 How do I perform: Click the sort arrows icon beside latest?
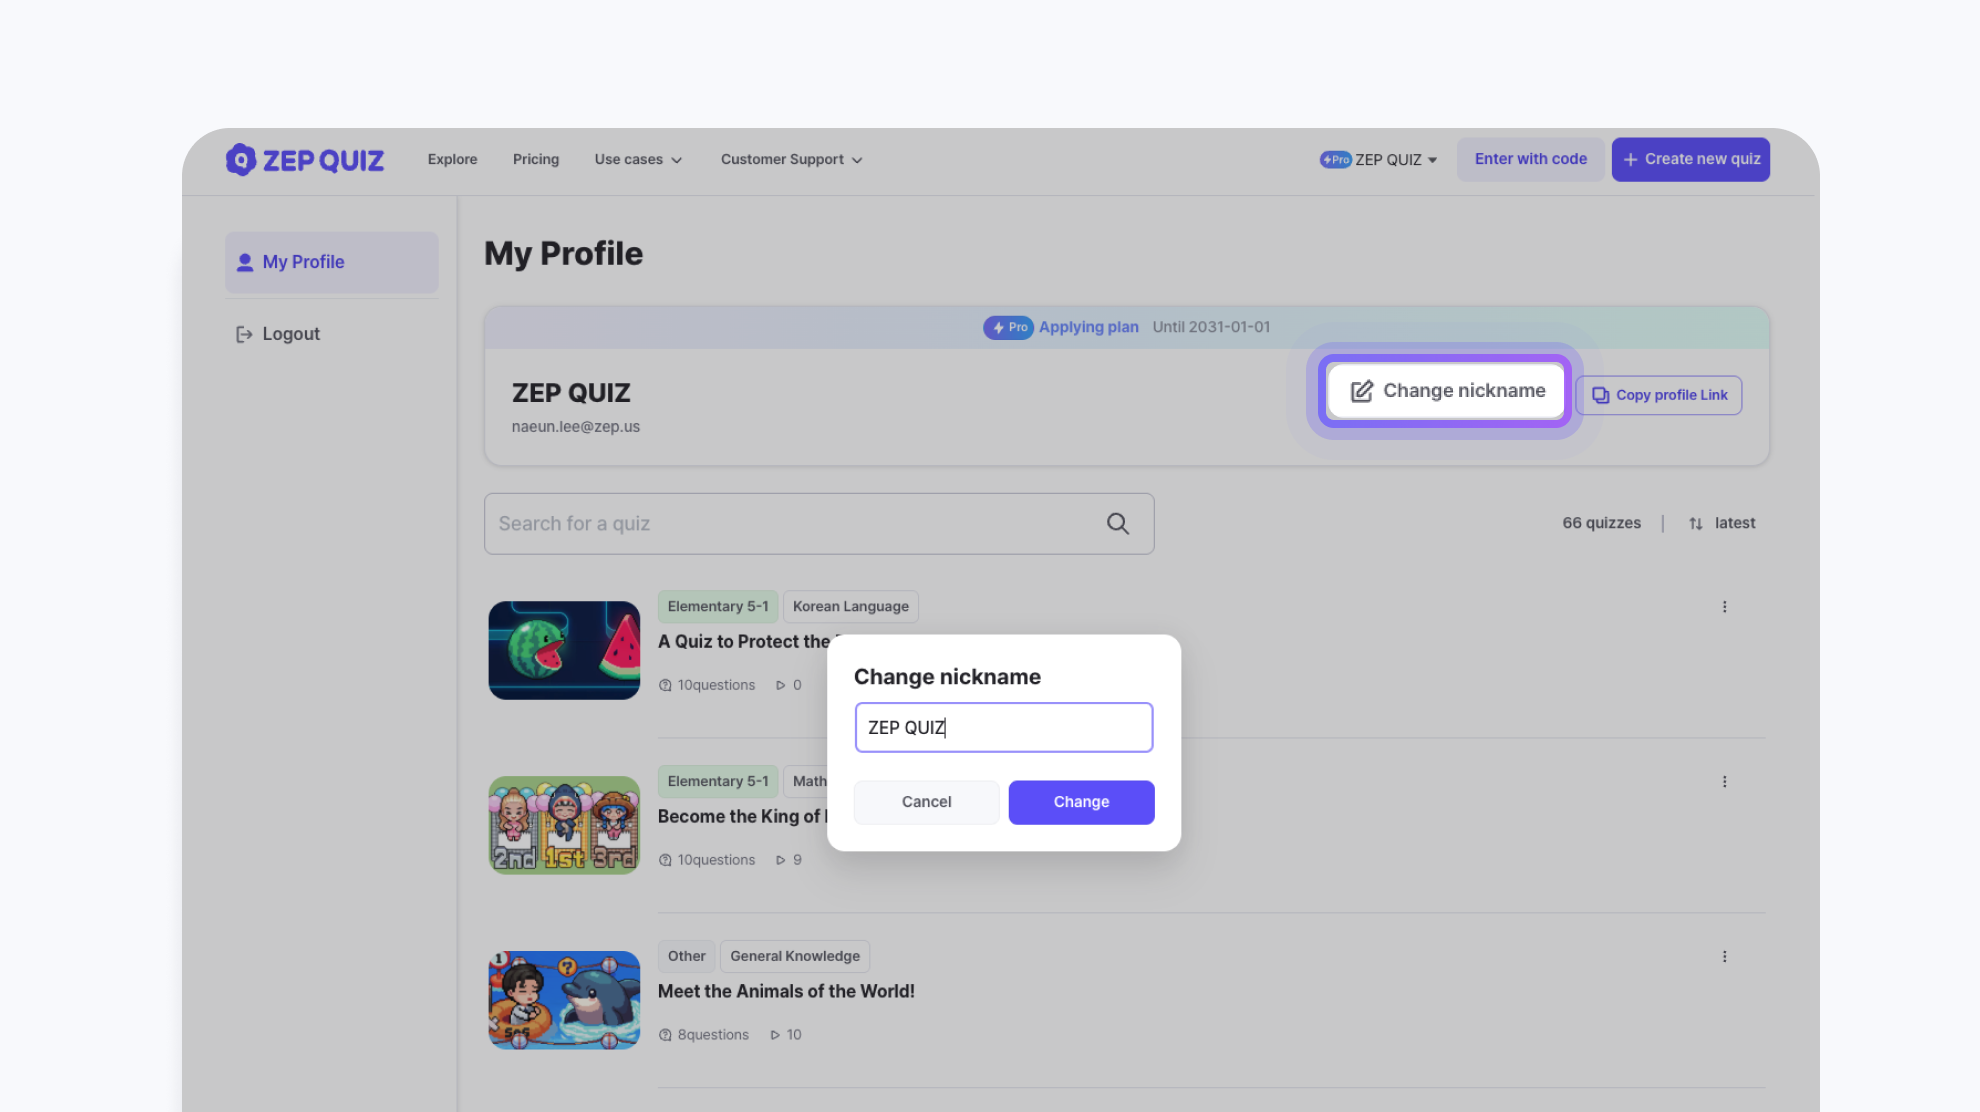(x=1695, y=524)
